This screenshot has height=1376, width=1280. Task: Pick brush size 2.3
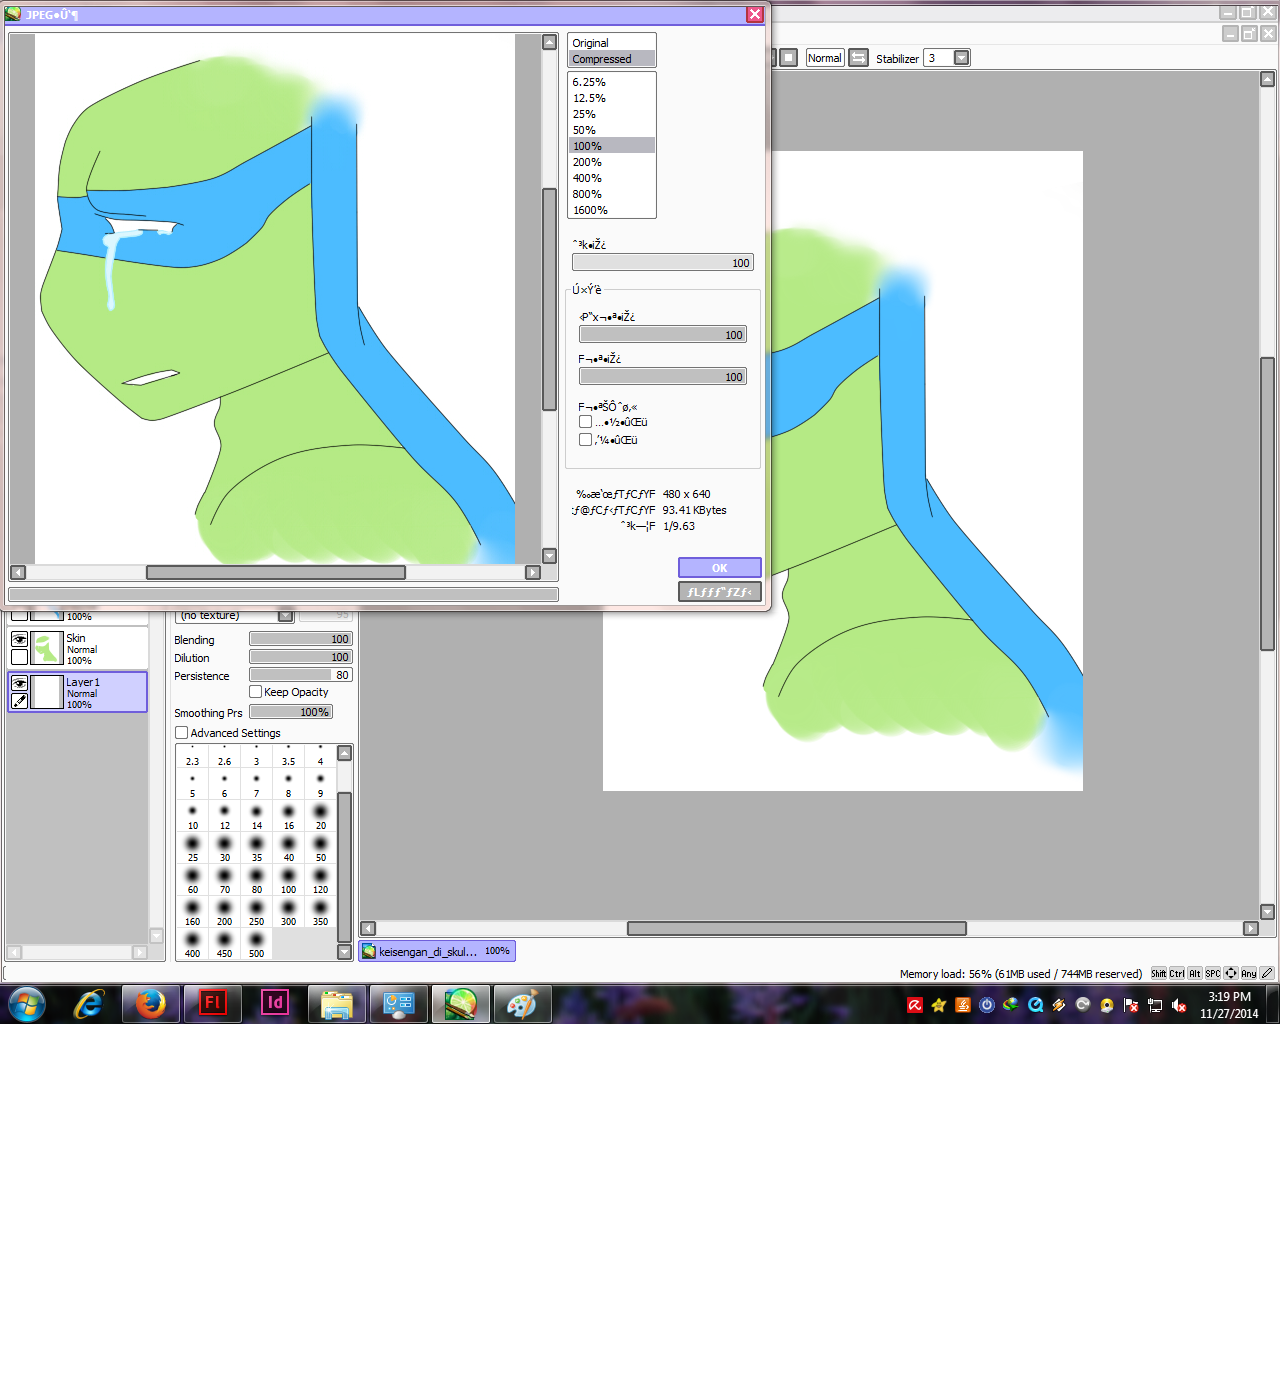point(192,757)
